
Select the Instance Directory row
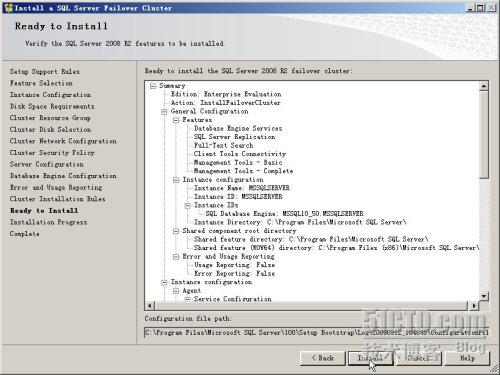point(300,222)
